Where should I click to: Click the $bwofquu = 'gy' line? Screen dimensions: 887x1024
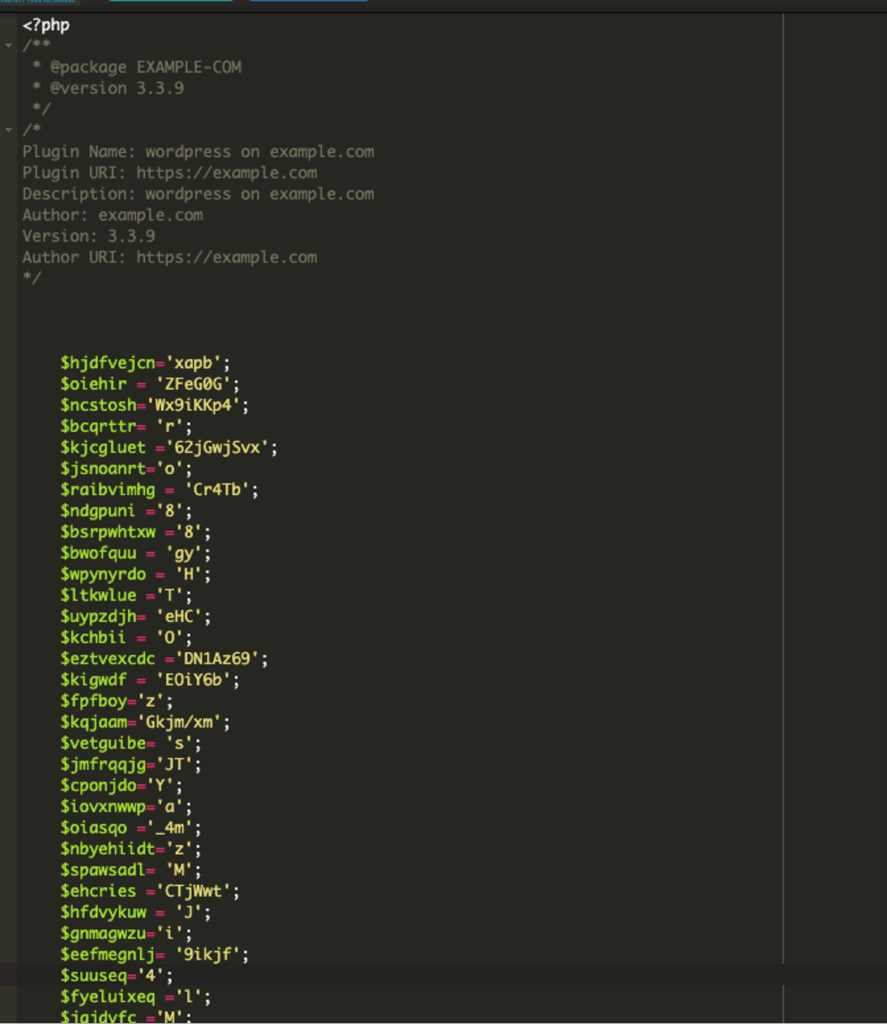(x=136, y=553)
